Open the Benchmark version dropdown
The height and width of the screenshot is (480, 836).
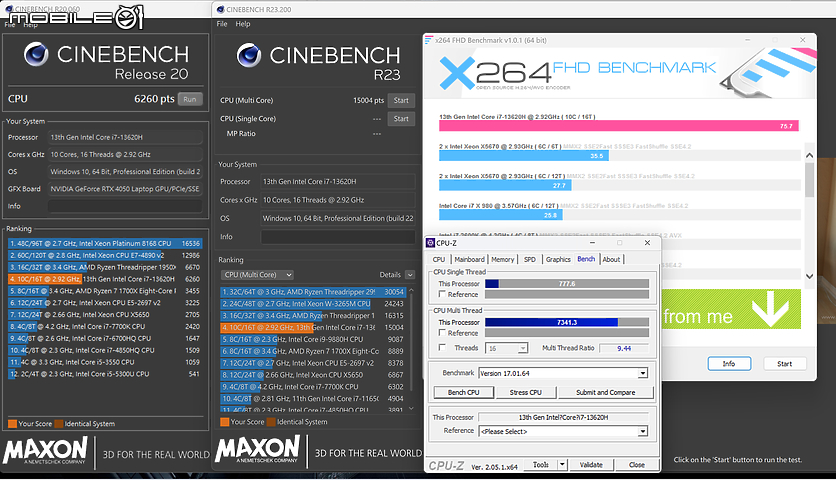click(642, 373)
